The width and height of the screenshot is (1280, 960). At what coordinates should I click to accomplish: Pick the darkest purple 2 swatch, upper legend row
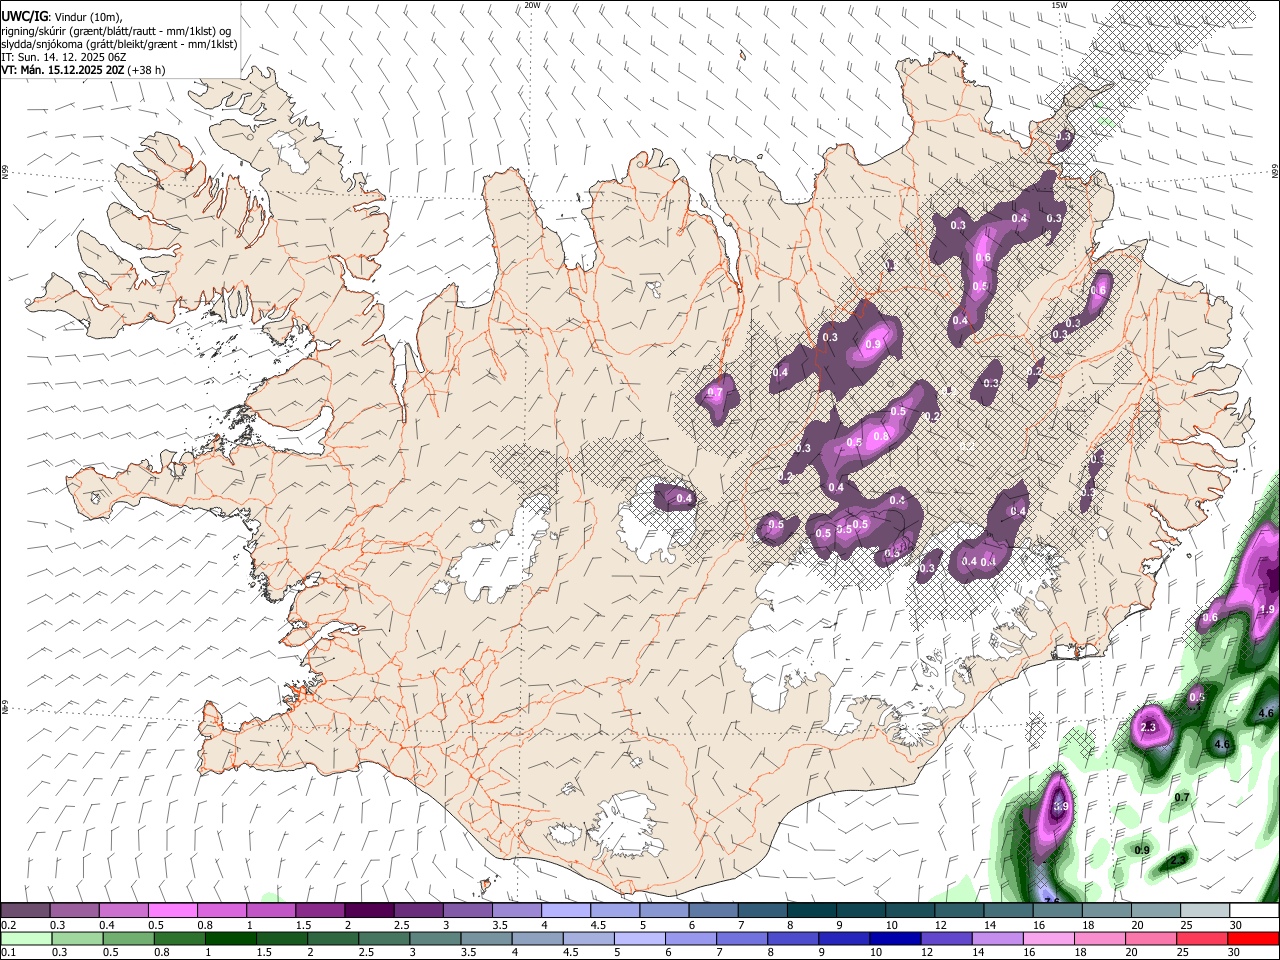pos(369,910)
